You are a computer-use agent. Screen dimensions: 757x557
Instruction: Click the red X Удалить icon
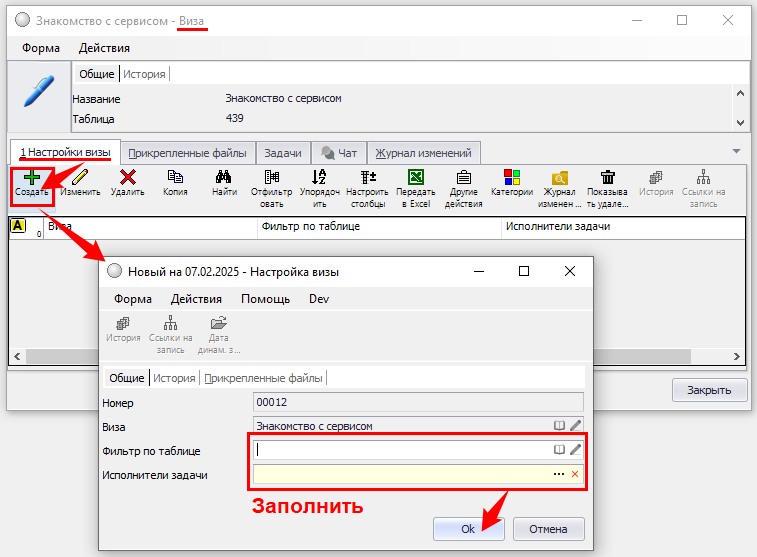(127, 178)
